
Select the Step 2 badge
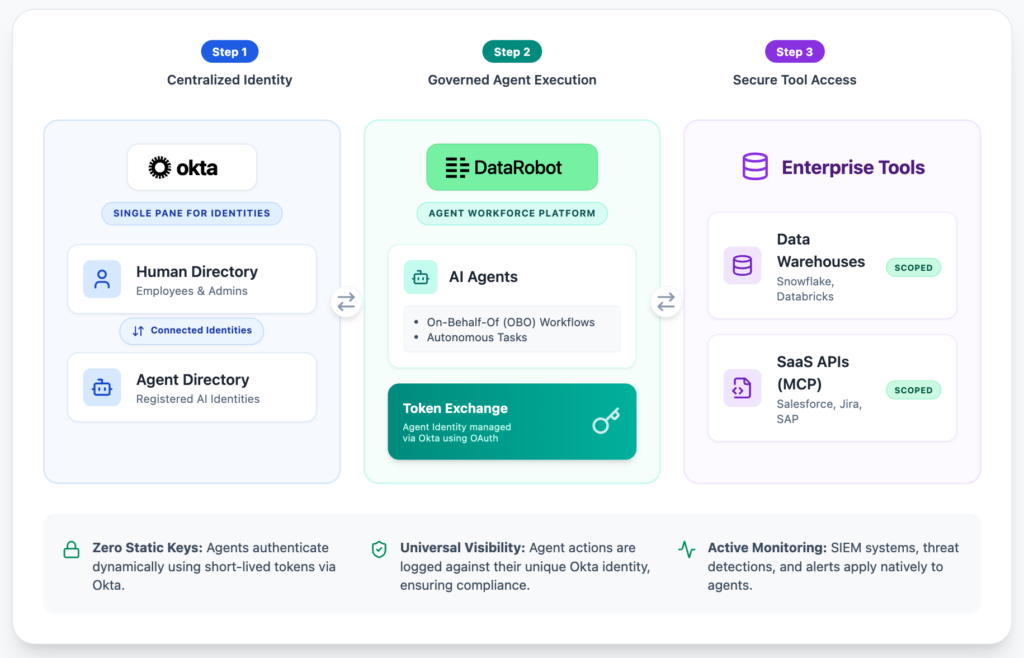coord(511,51)
